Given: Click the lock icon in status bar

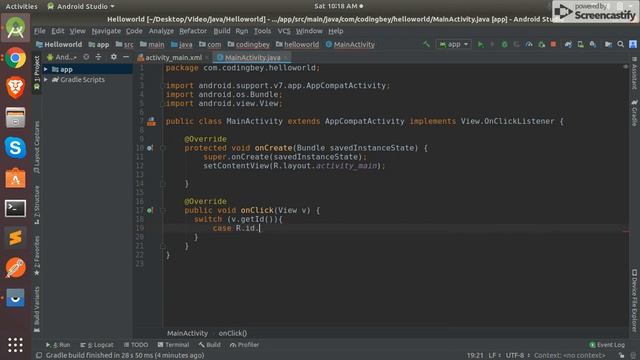Looking at the screenshot, I should (x=621, y=356).
